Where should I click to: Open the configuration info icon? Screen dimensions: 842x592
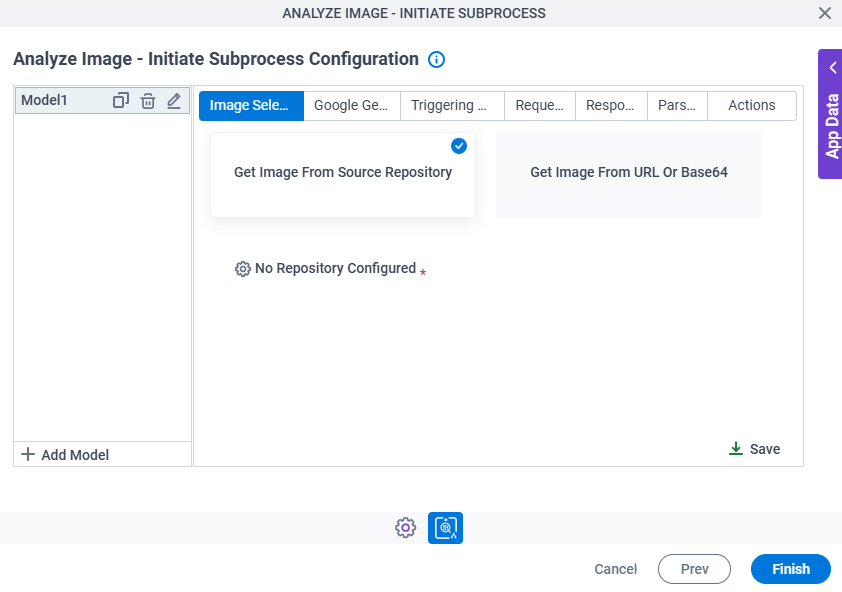click(436, 59)
